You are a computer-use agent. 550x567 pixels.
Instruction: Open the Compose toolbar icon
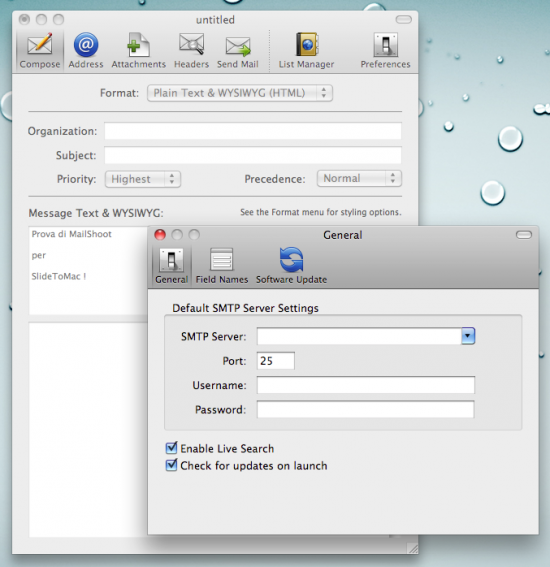click(40, 50)
